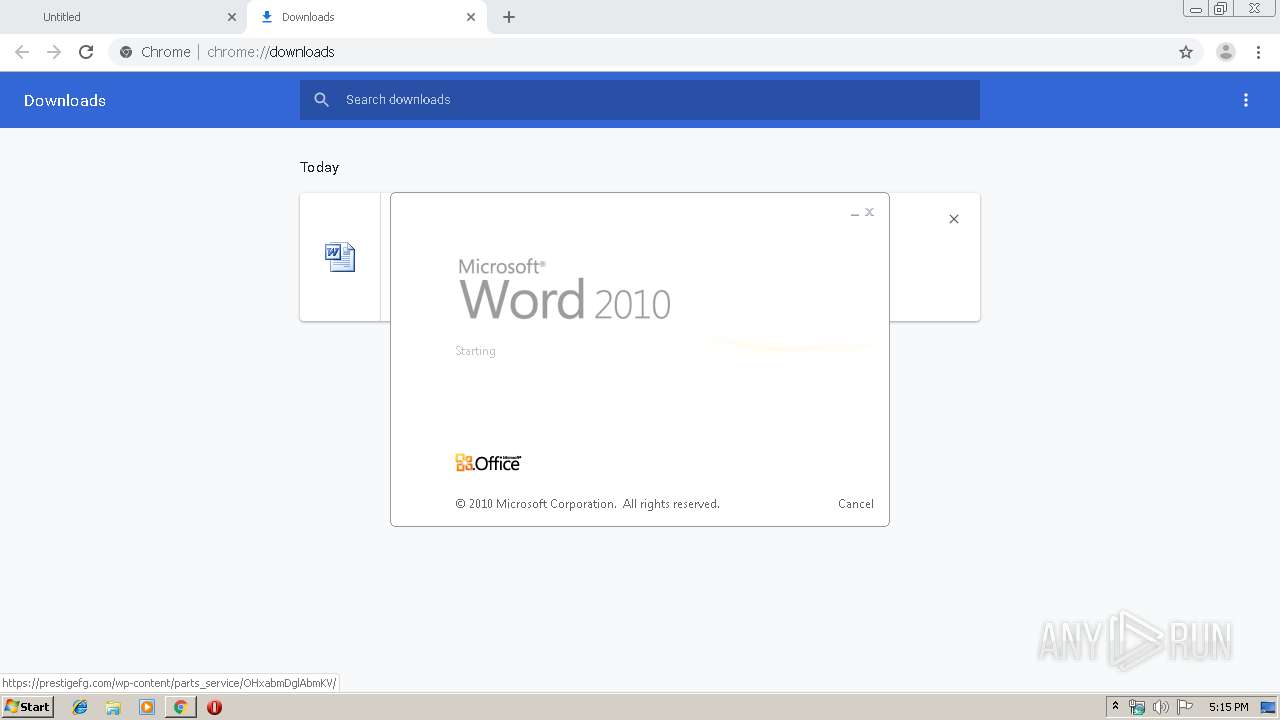This screenshot has height=720, width=1280.
Task: Open Chrome profile avatar
Action: coord(1226,52)
